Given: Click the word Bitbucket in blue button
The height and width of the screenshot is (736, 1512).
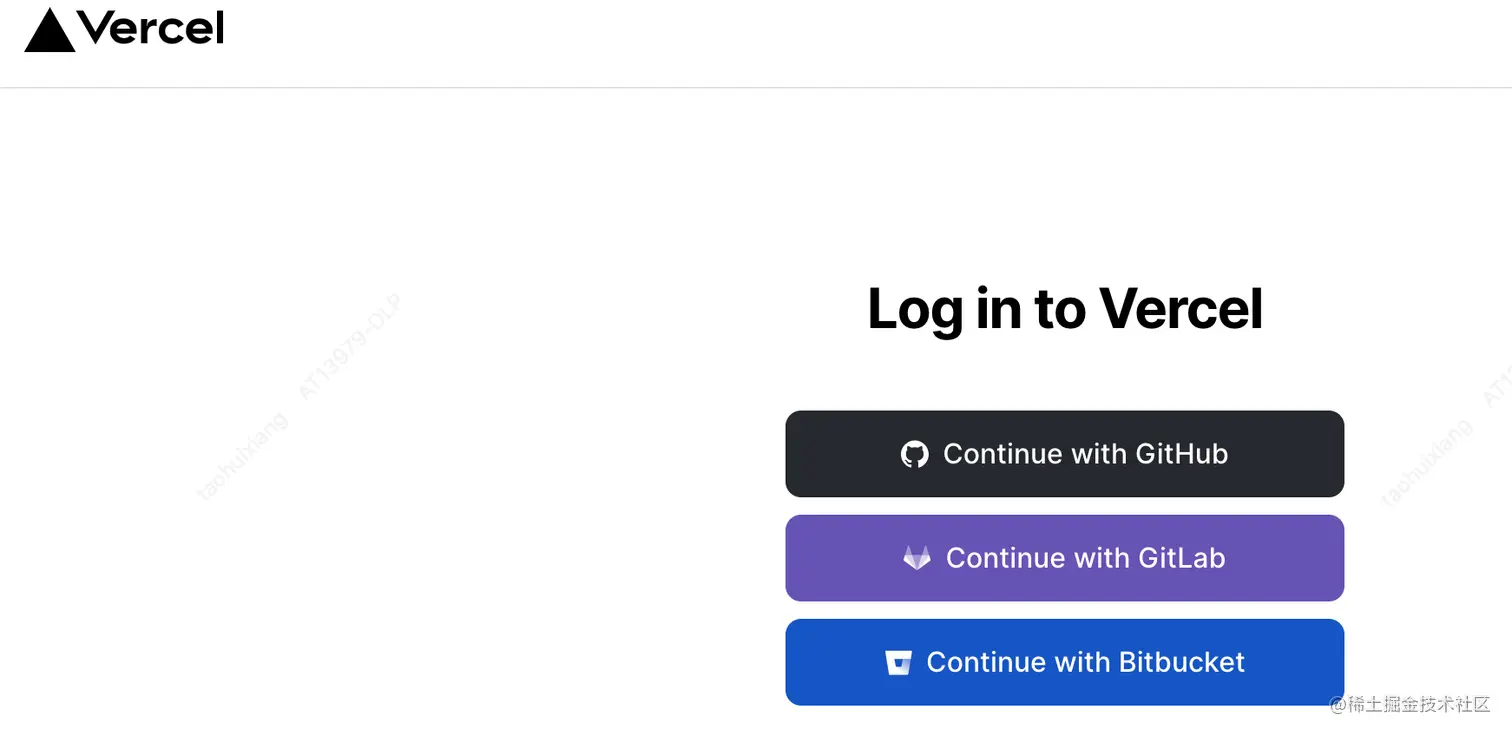Looking at the screenshot, I should click(1182, 662).
